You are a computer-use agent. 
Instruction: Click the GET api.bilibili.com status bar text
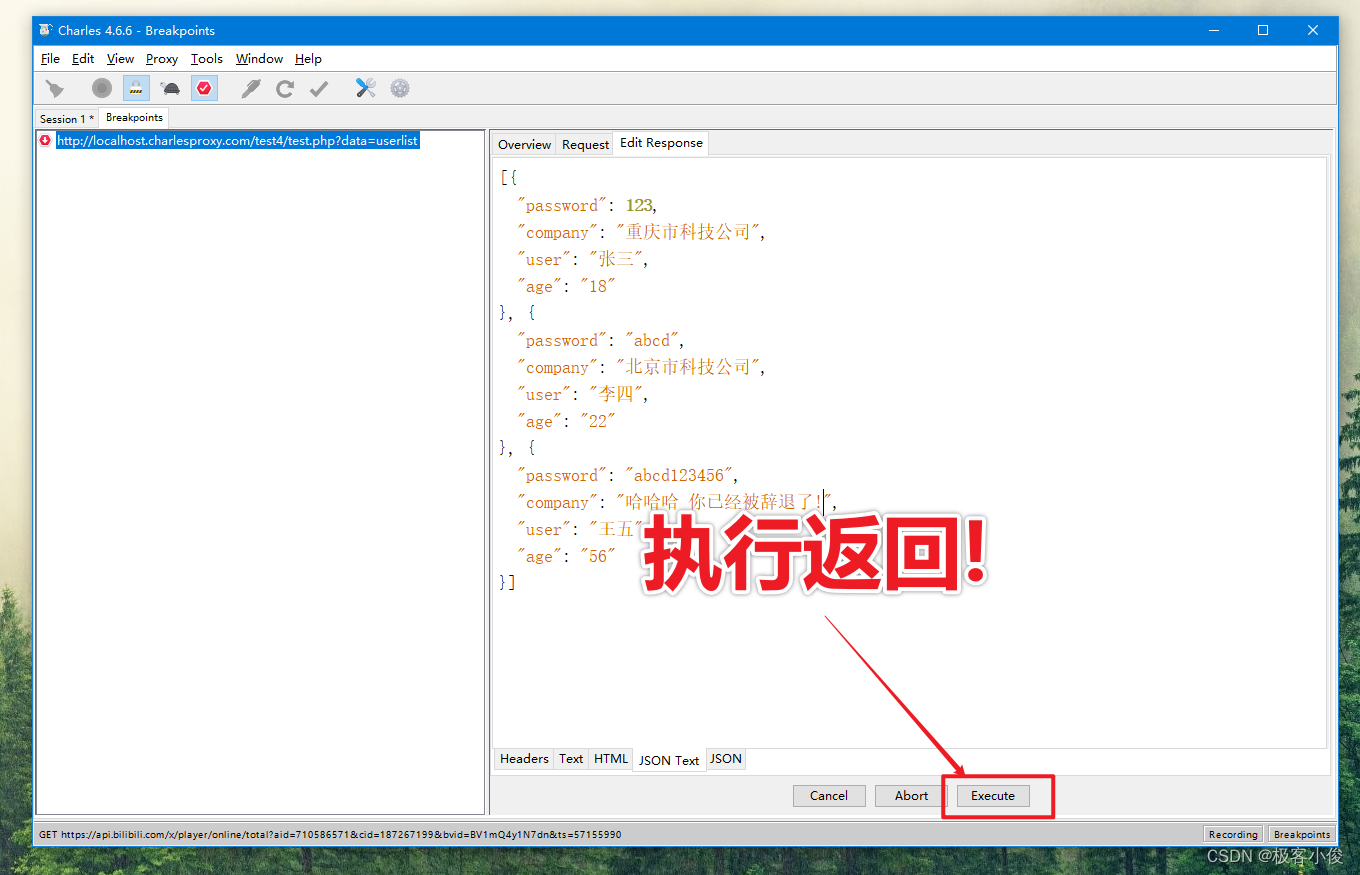[330, 834]
